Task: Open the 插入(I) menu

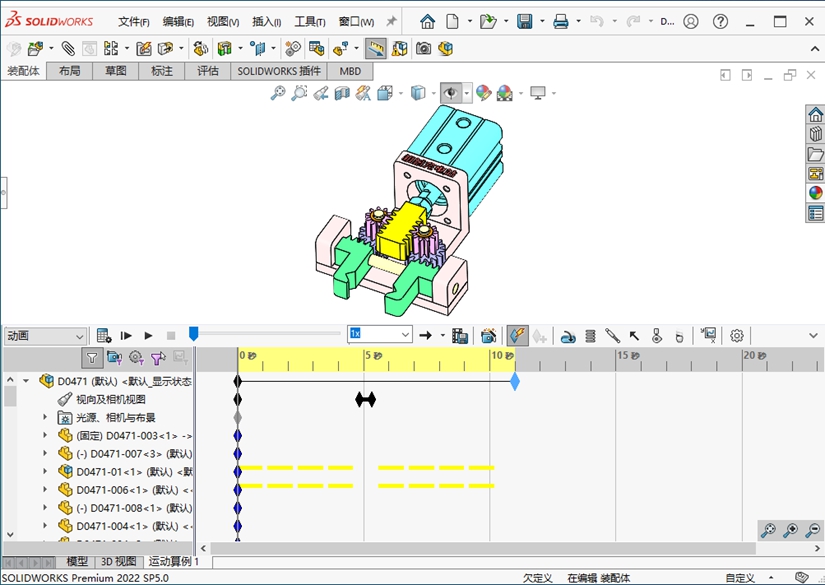Action: 266,22
